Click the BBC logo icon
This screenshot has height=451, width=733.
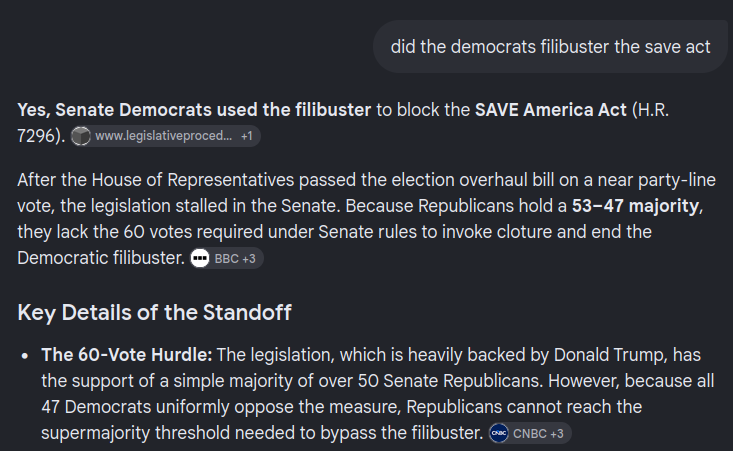click(200, 258)
